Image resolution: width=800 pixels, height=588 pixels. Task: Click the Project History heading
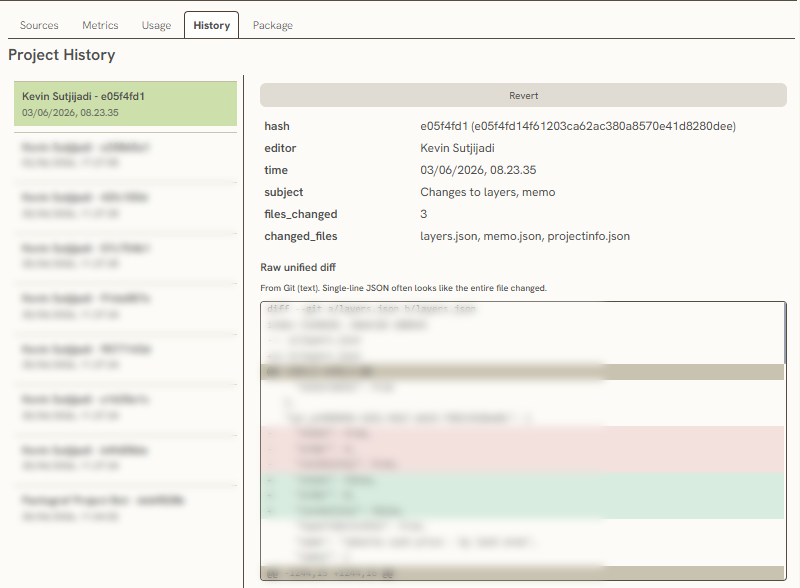pyautogui.click(x=62, y=55)
